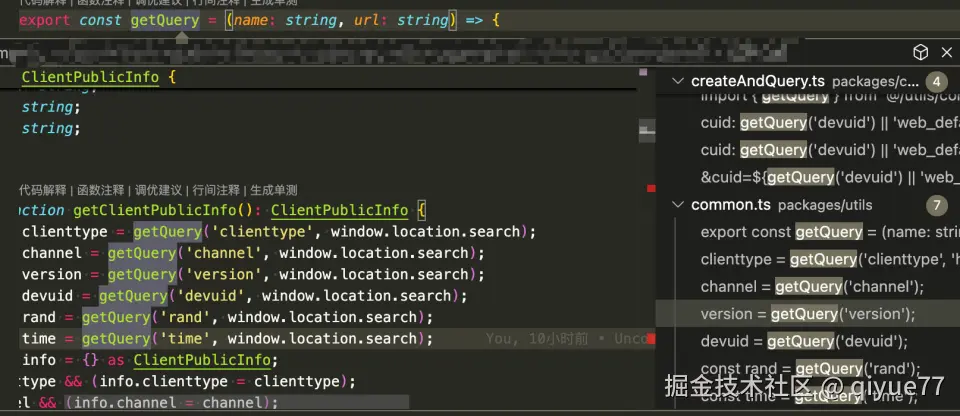Click getQuery on the 'time' code line

coord(116,339)
